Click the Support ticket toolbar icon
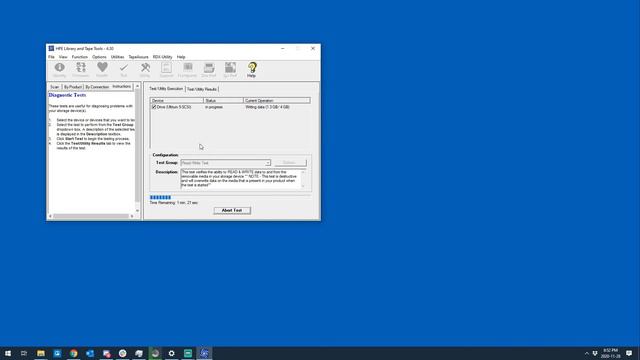Screen dimensions: 640x360 coord(166,69)
